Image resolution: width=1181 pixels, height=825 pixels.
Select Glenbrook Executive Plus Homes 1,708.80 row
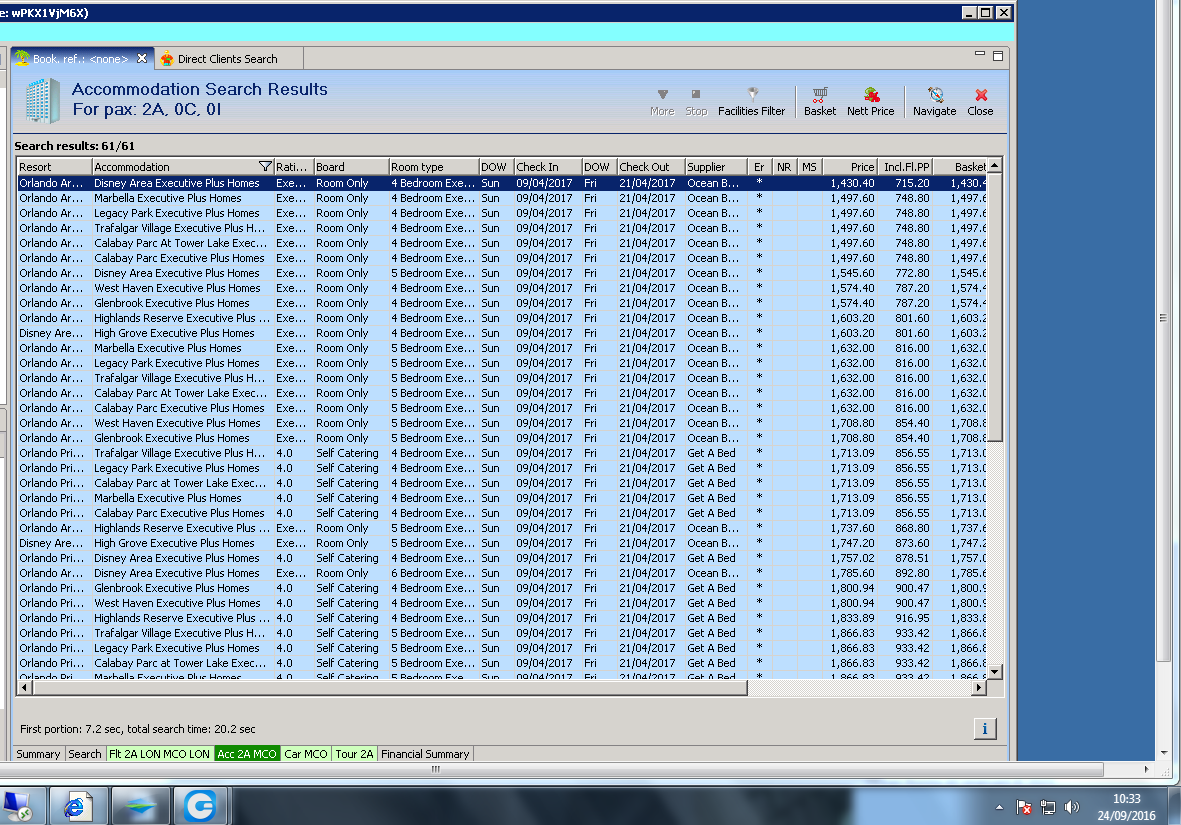502,438
